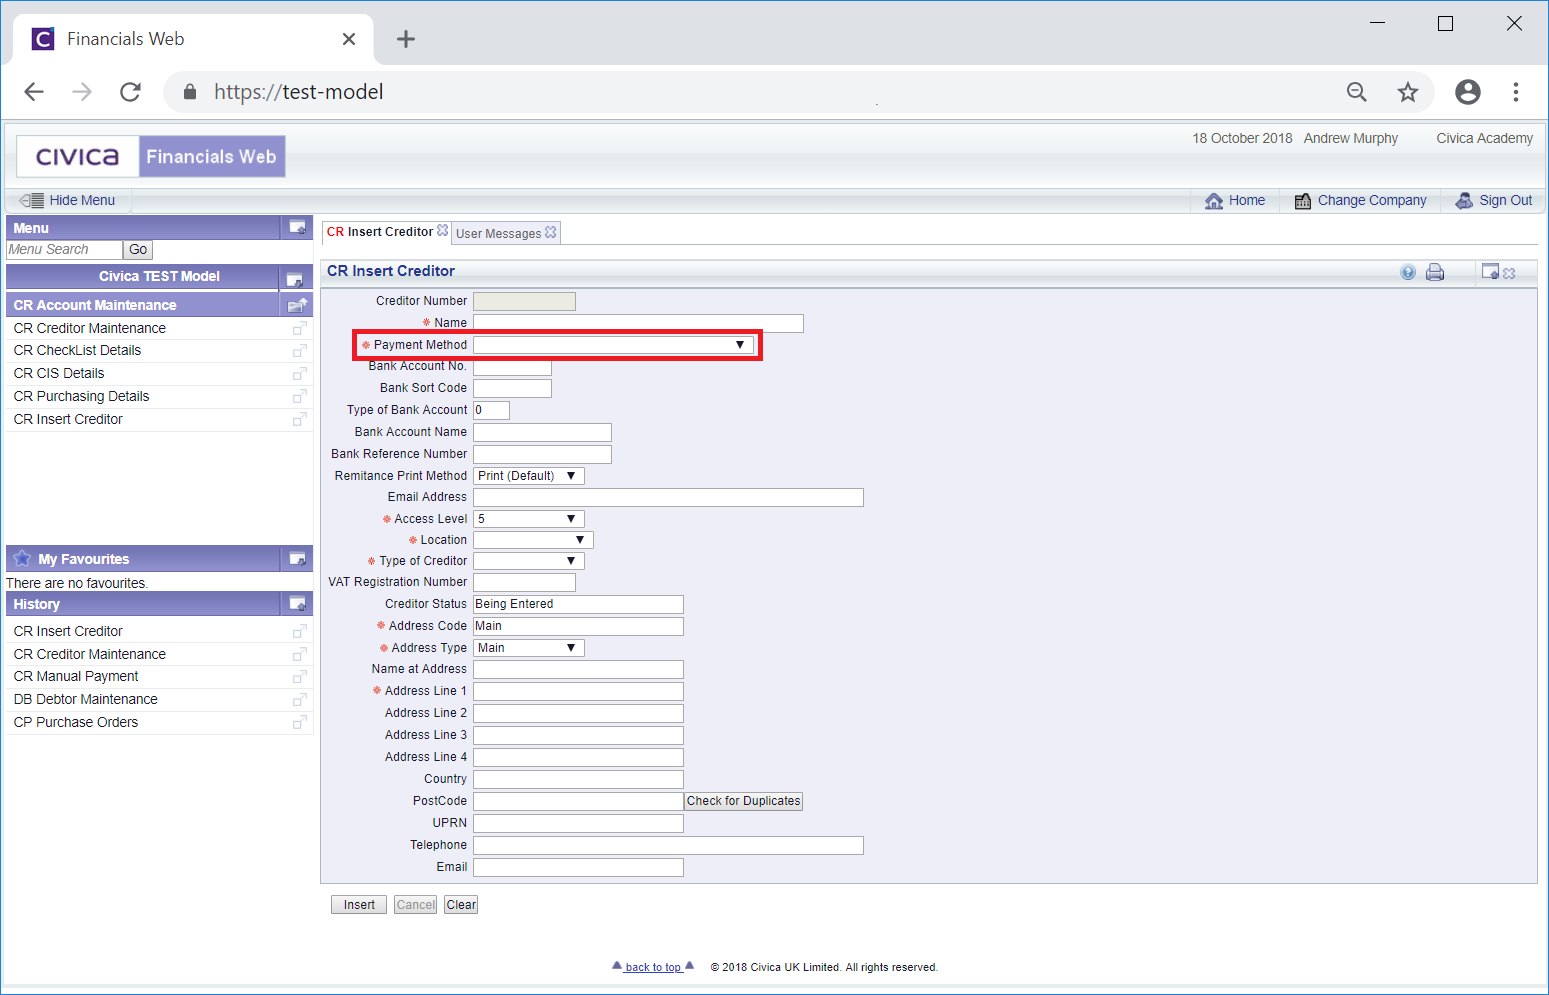Click new window icon for CR CIS Details
The image size is (1549, 995).
click(x=299, y=374)
